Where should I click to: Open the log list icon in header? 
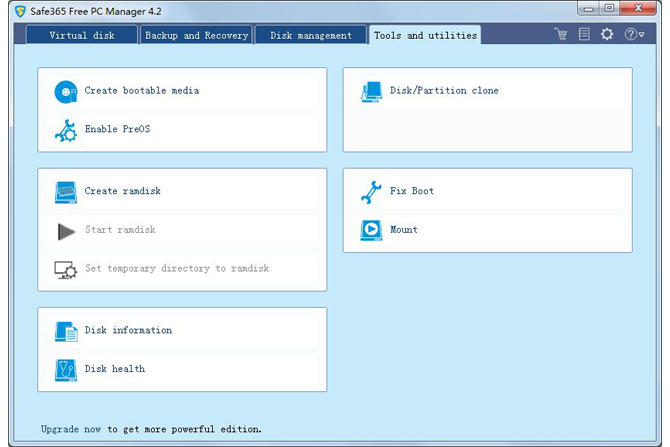click(x=584, y=34)
